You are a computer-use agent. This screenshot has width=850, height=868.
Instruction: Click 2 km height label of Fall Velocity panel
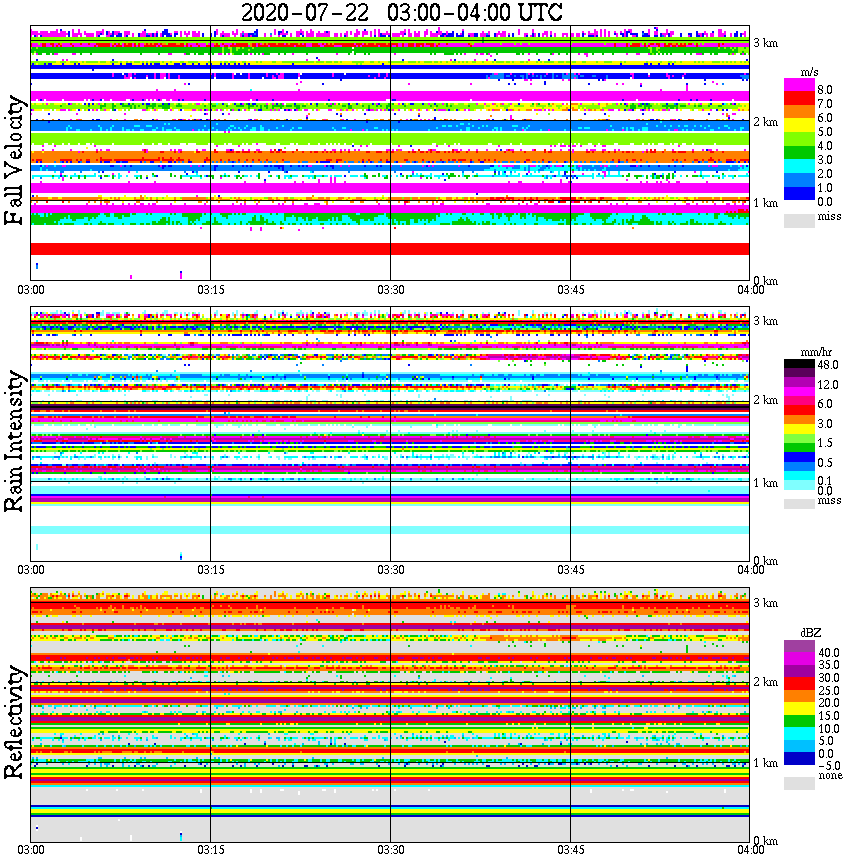pos(766,122)
